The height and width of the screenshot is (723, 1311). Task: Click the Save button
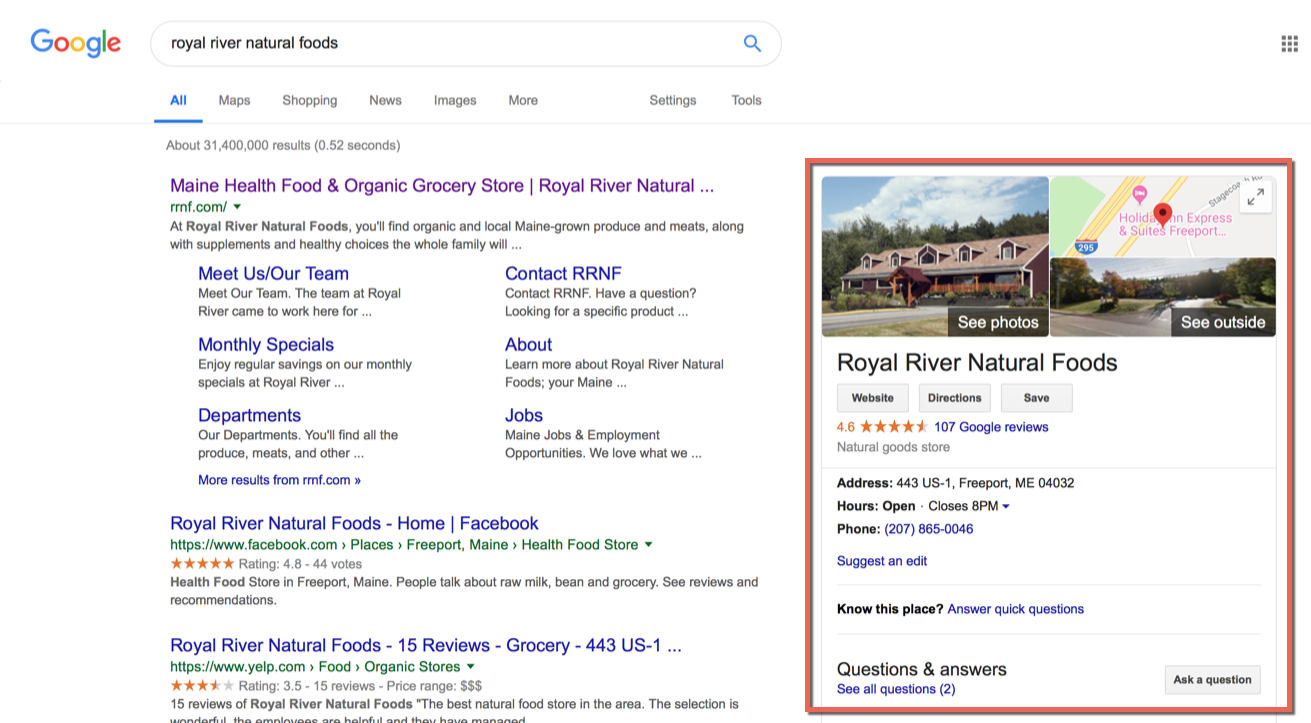click(1037, 398)
